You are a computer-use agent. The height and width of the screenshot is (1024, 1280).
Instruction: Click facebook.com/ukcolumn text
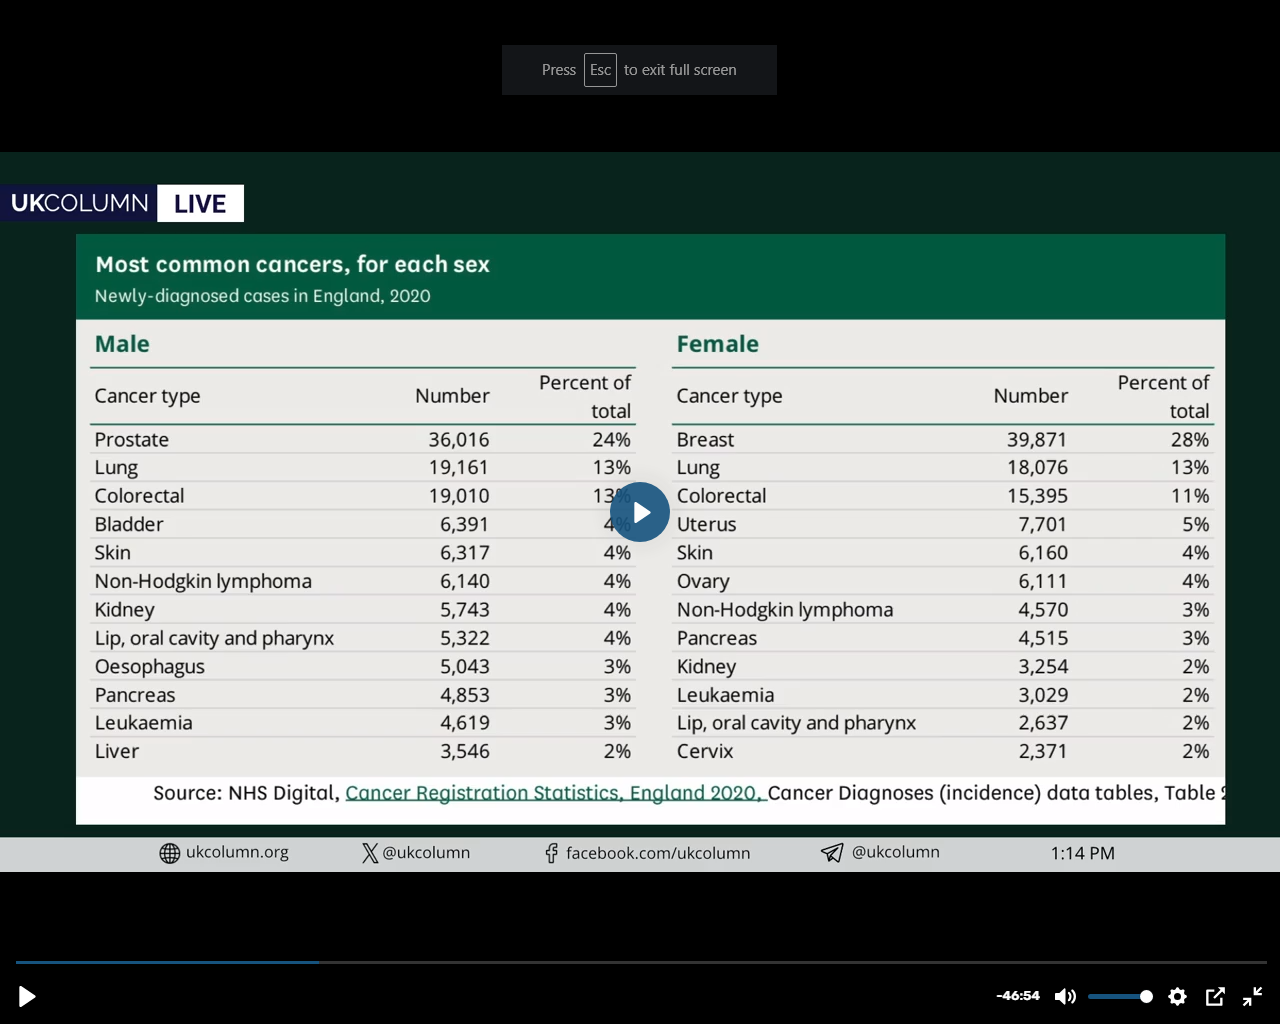click(x=658, y=853)
